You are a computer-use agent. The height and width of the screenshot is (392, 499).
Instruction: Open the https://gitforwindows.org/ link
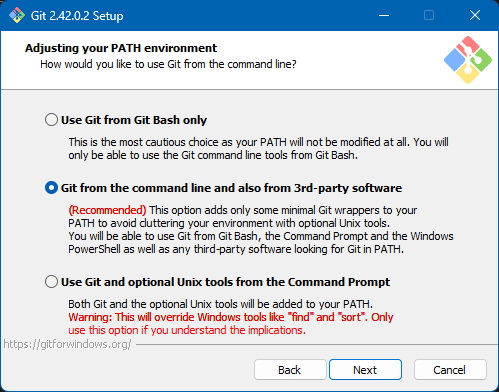pyautogui.click(x=67, y=344)
